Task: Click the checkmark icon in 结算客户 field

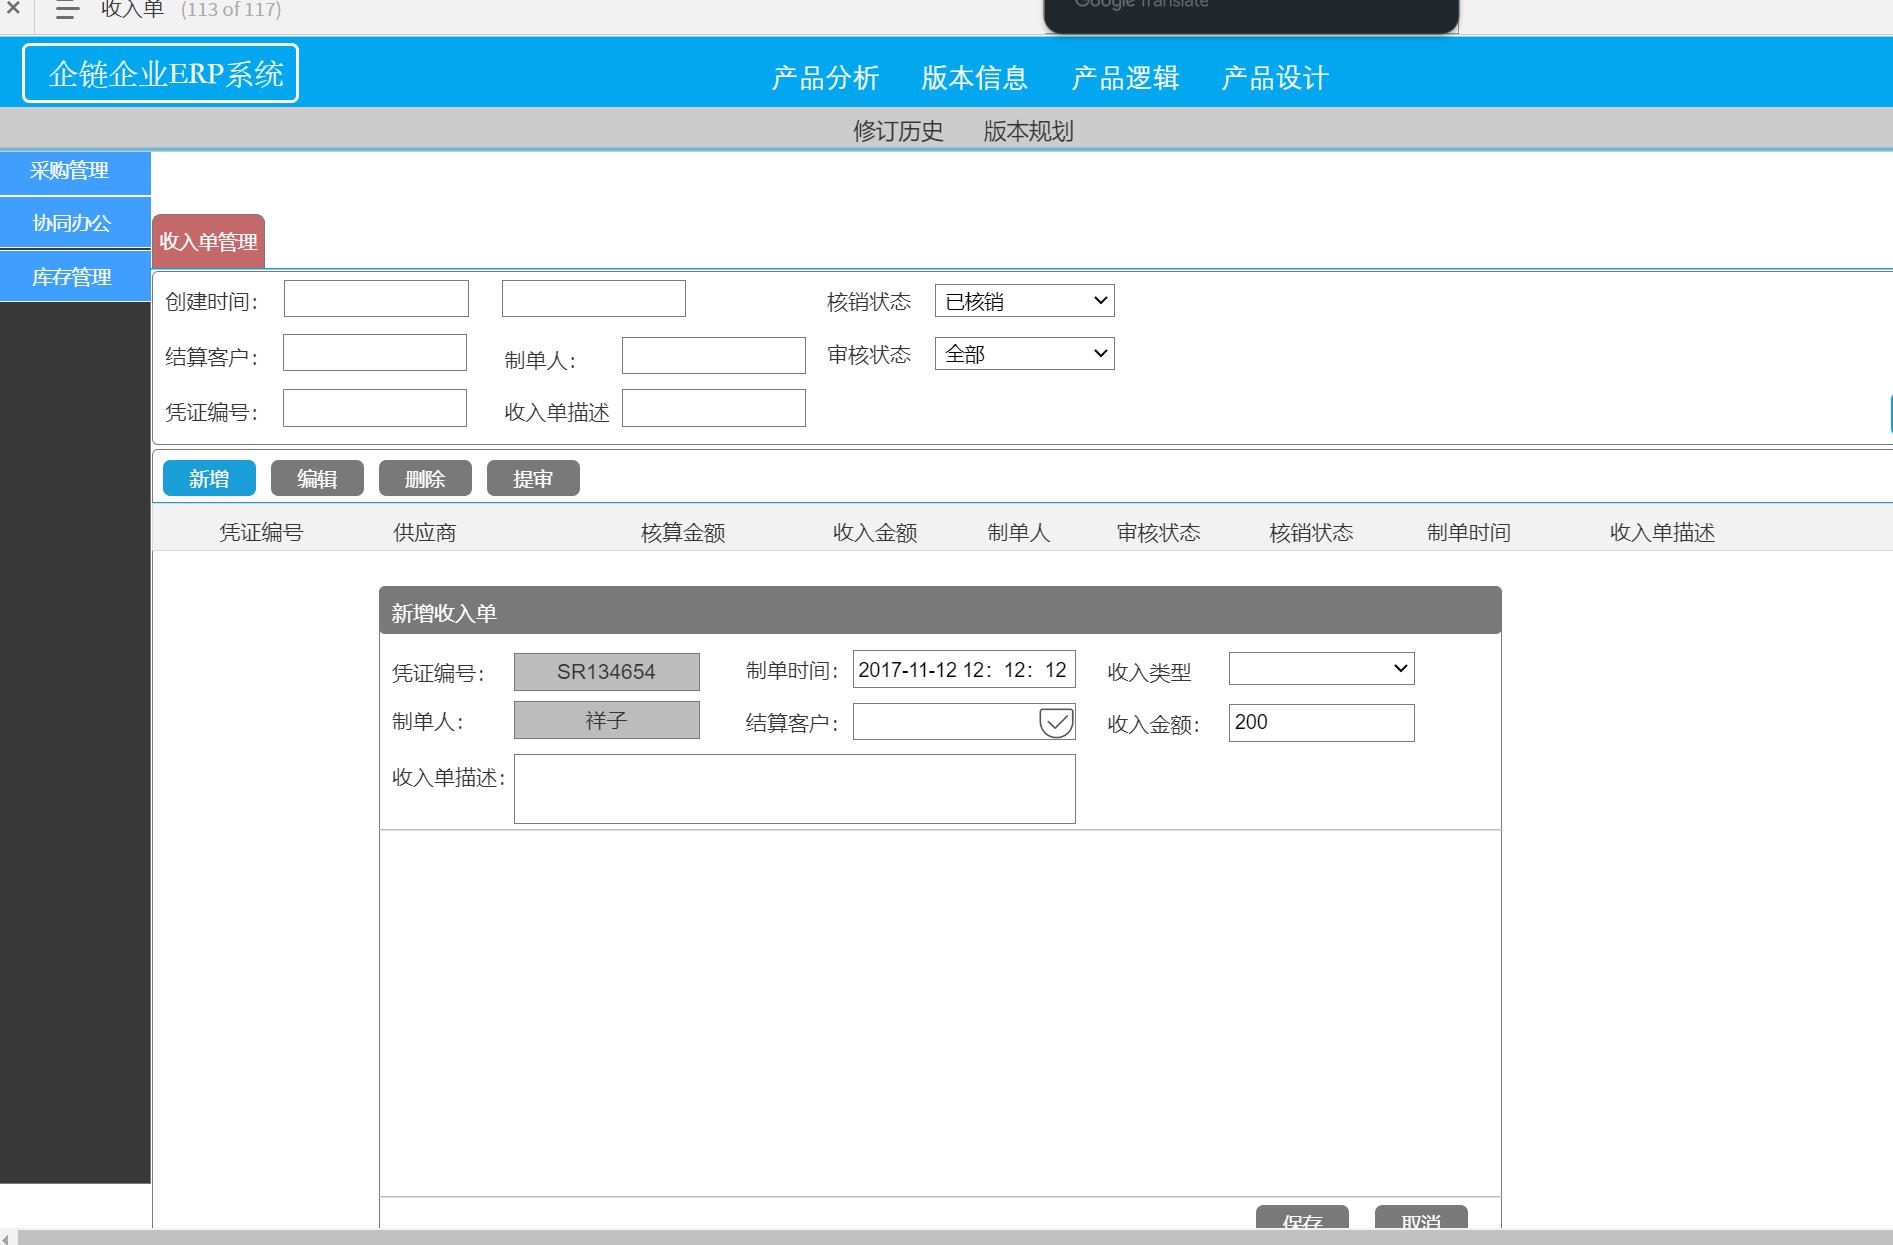Action: tap(1056, 722)
